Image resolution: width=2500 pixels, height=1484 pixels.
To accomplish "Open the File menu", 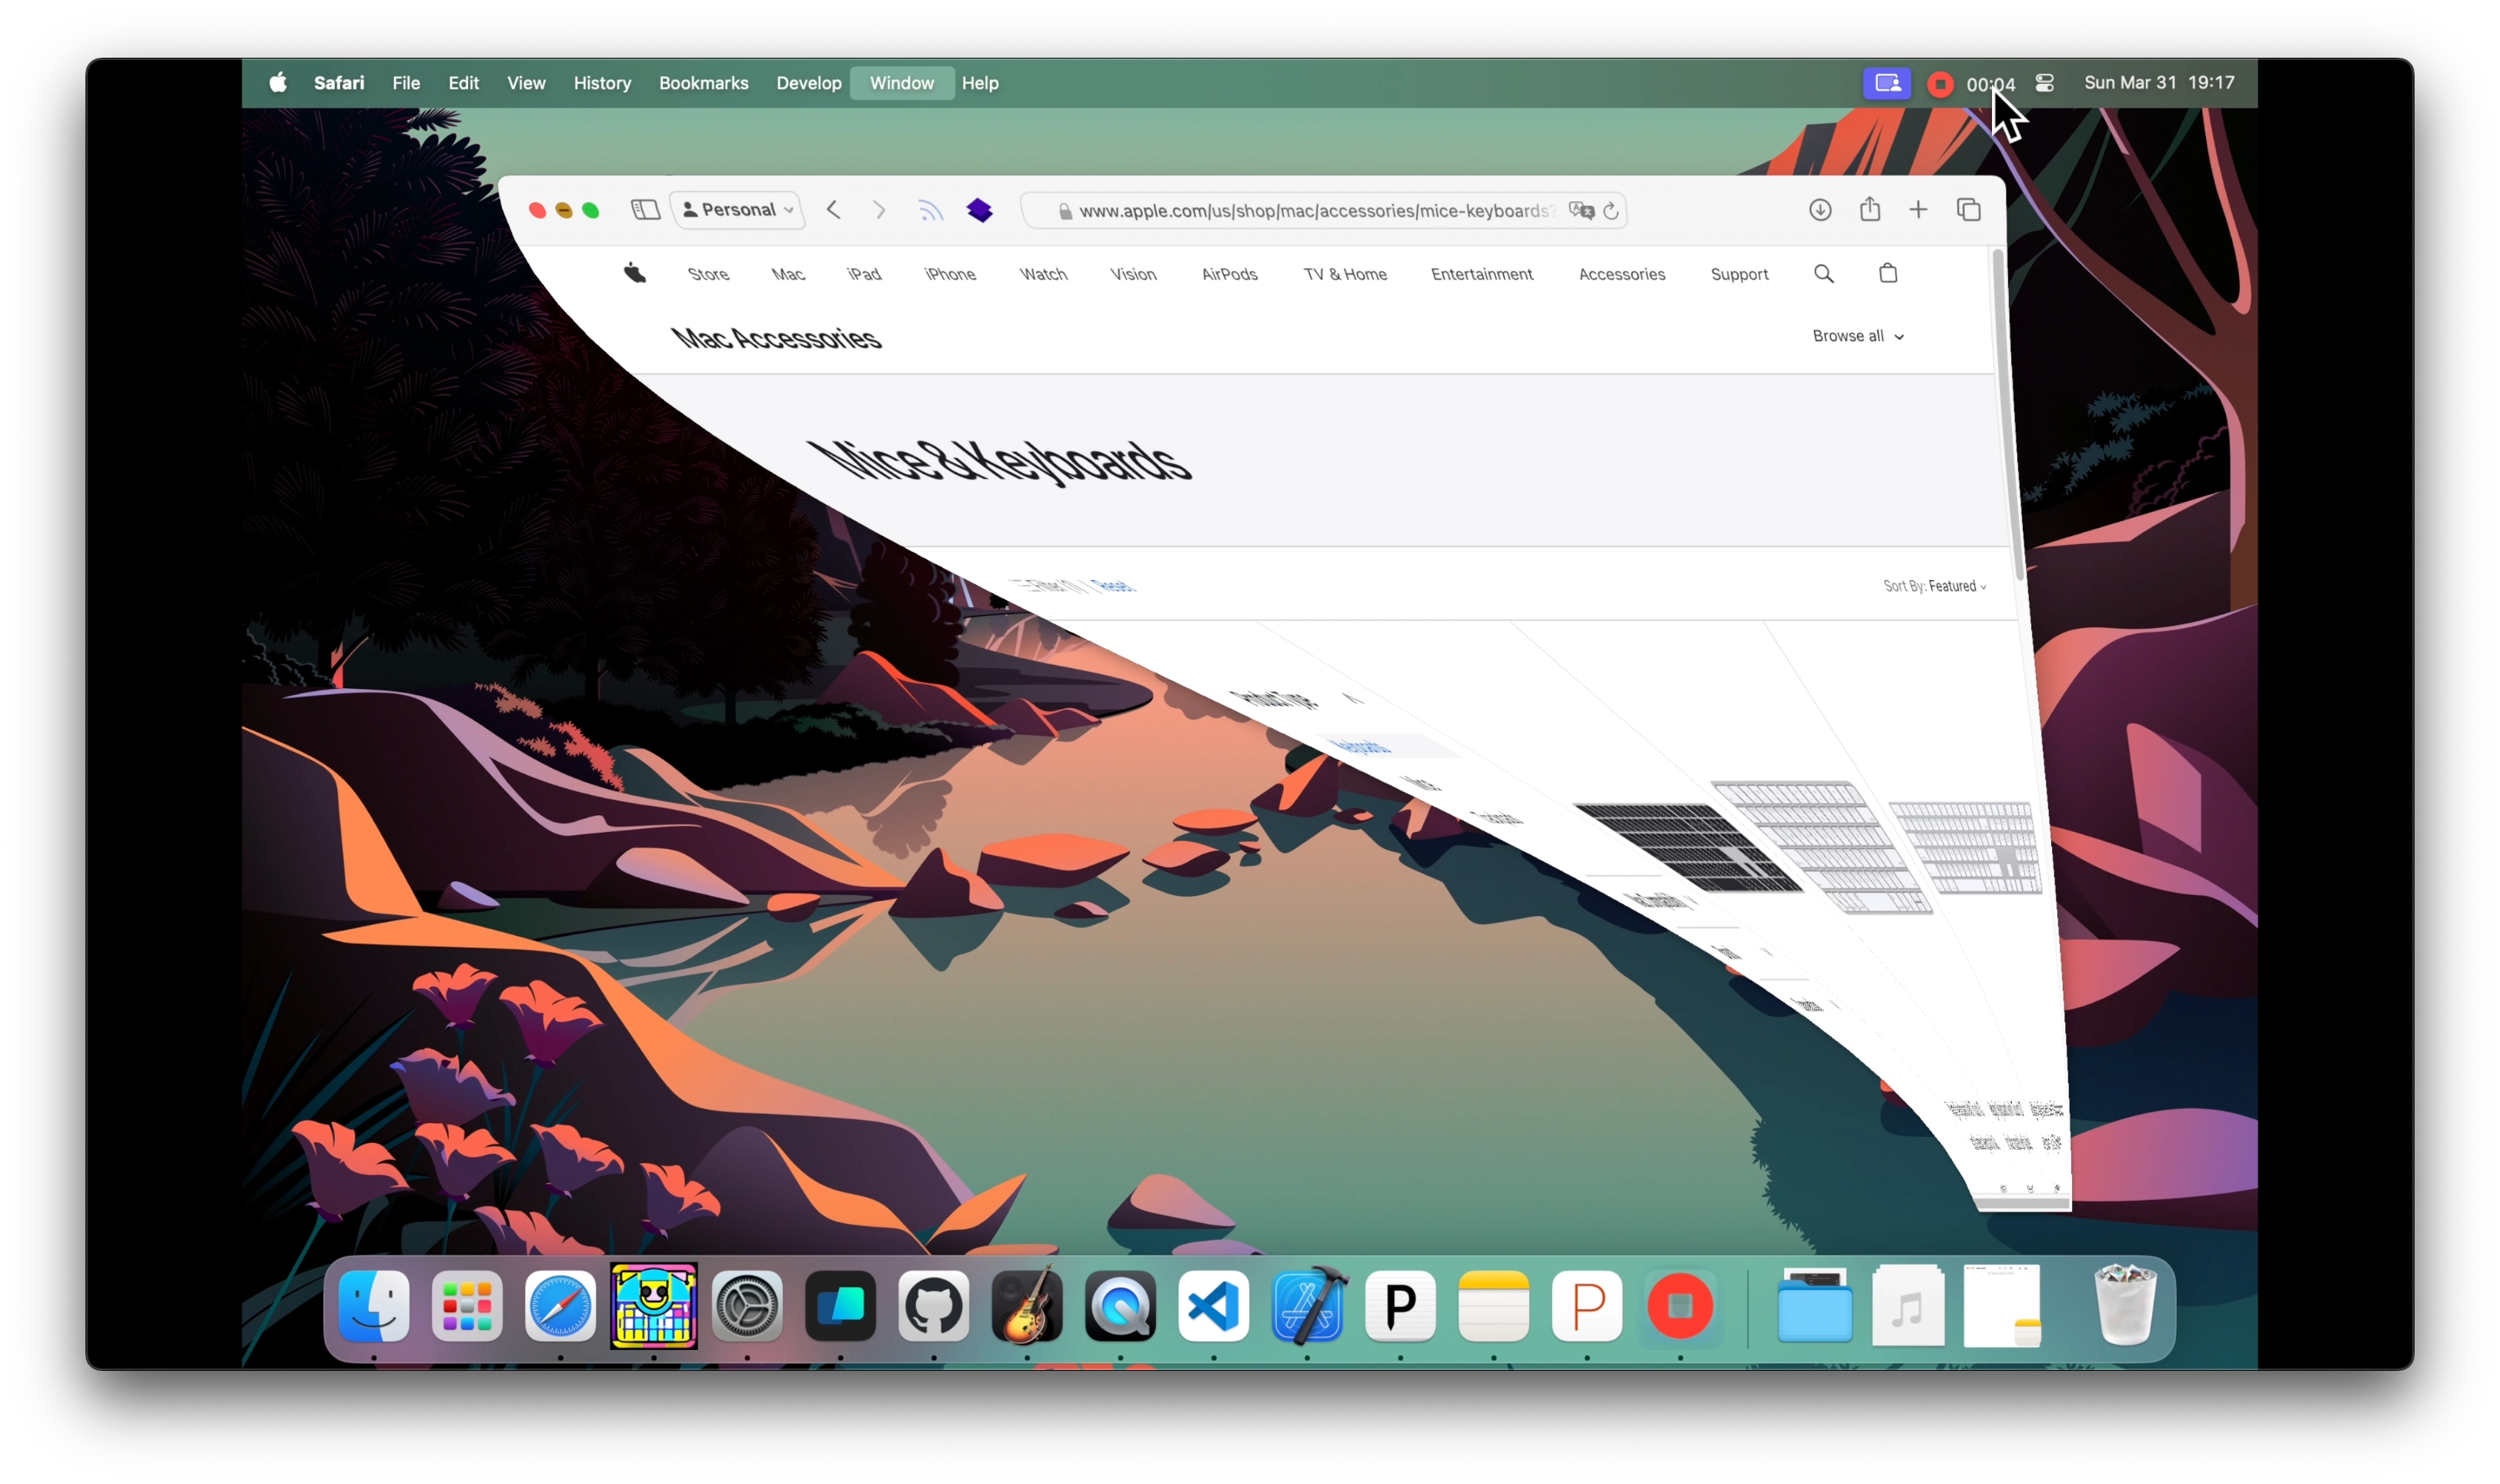I will [406, 83].
